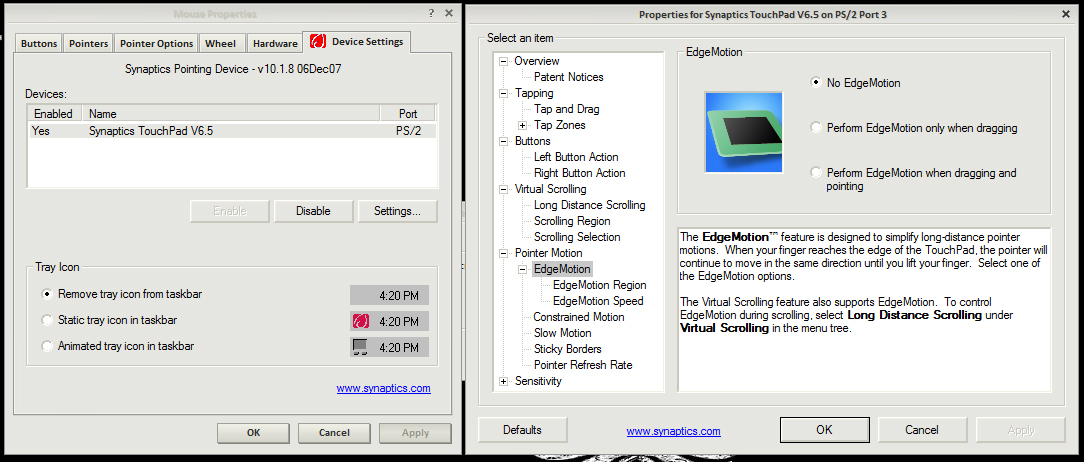This screenshot has width=1084, height=462.
Task: Select Pointer Refresh Rate tree item
Action: point(583,364)
